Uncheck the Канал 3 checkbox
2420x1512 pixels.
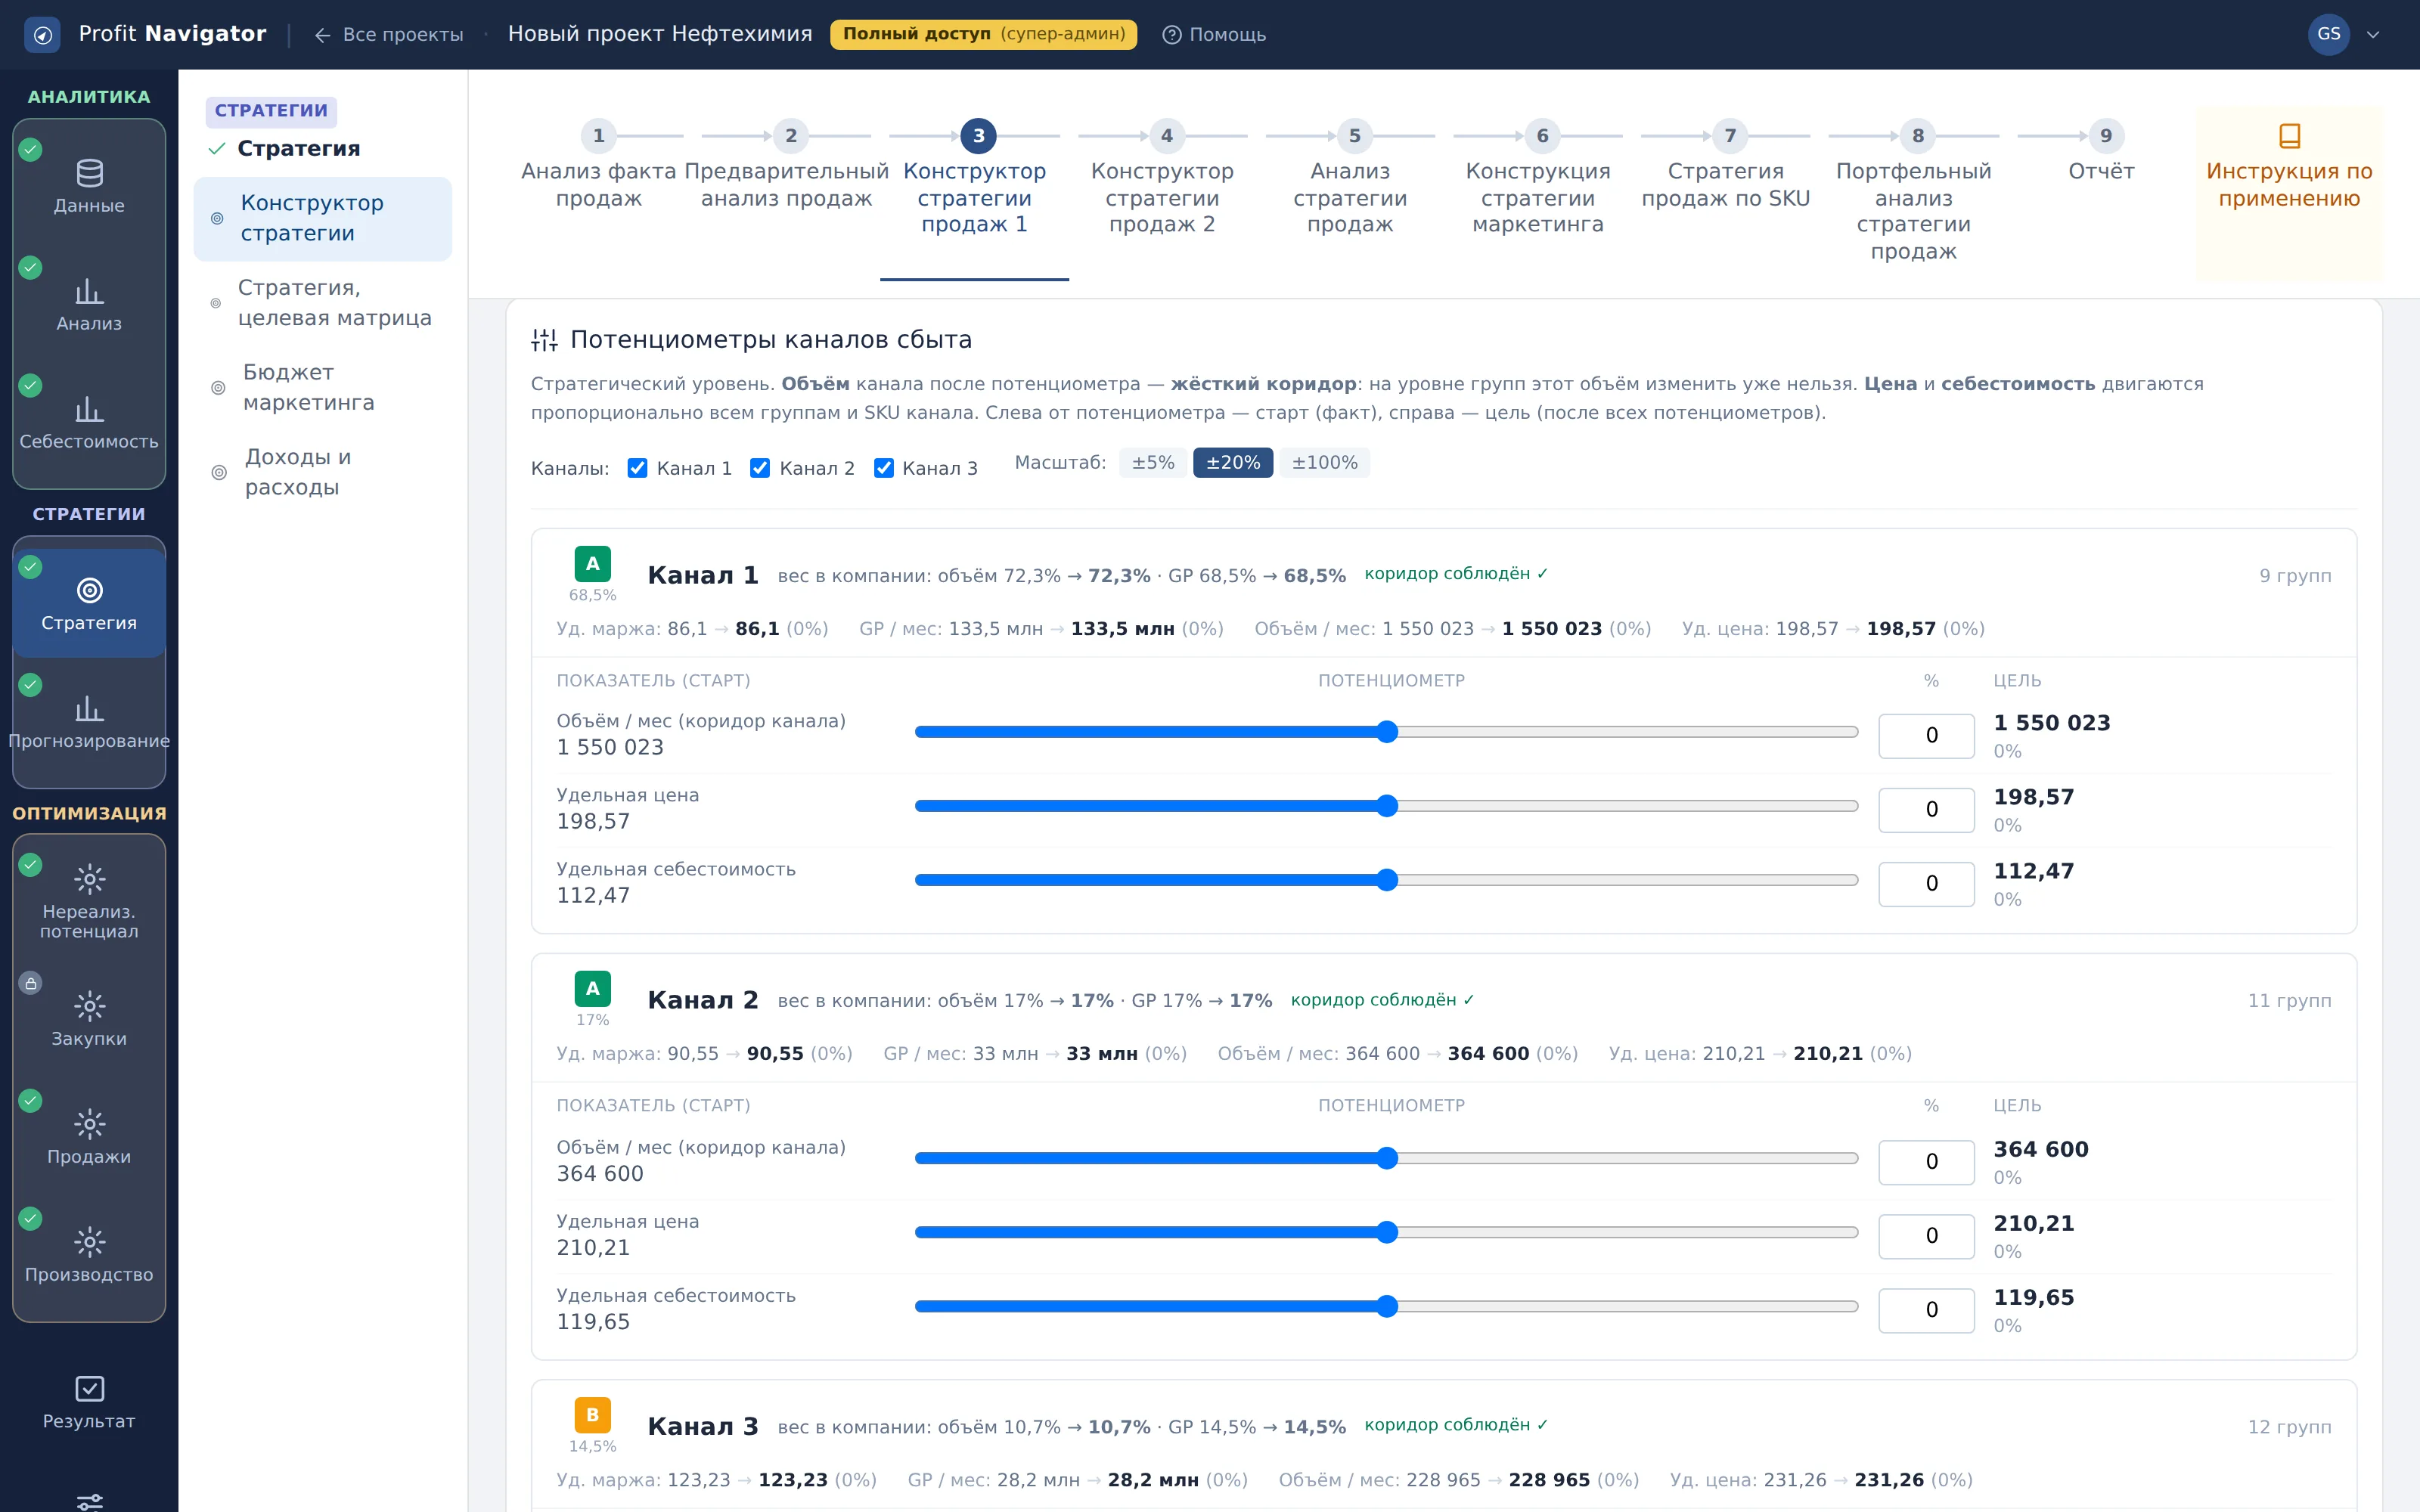pyautogui.click(x=883, y=468)
